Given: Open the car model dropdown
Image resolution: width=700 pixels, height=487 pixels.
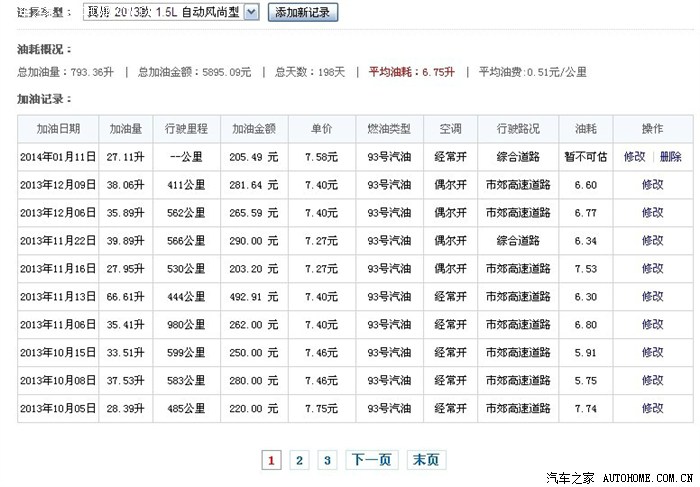Looking at the screenshot, I should click(251, 12).
